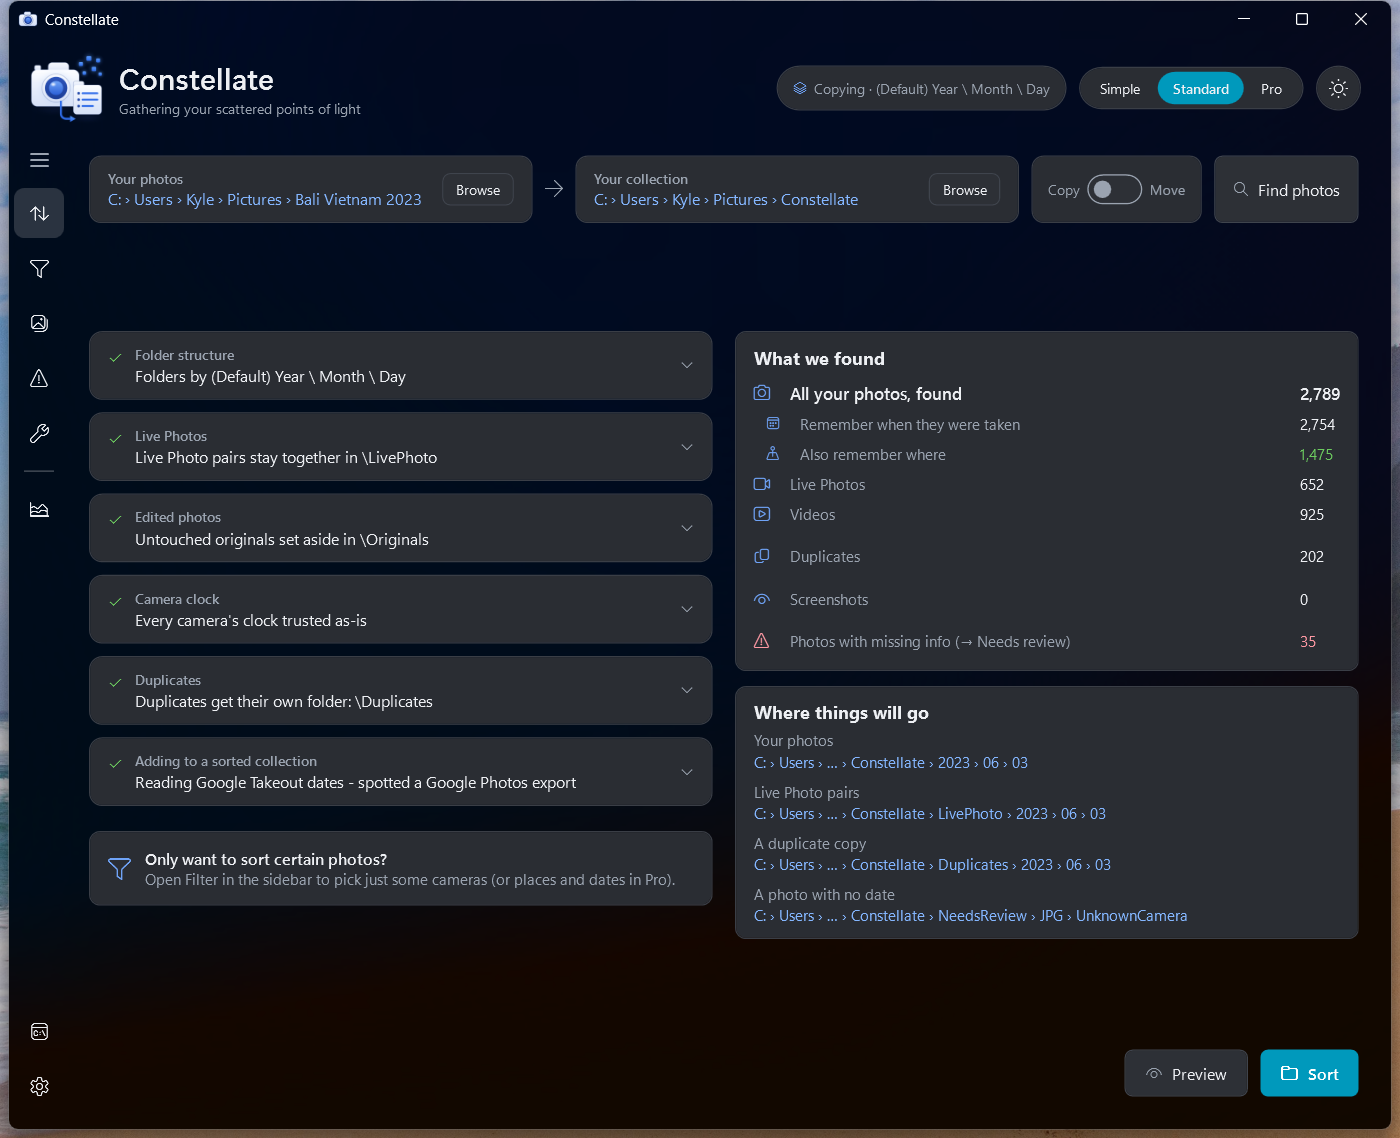
Task: Open the console sidebar icon
Action: click(x=39, y=1032)
